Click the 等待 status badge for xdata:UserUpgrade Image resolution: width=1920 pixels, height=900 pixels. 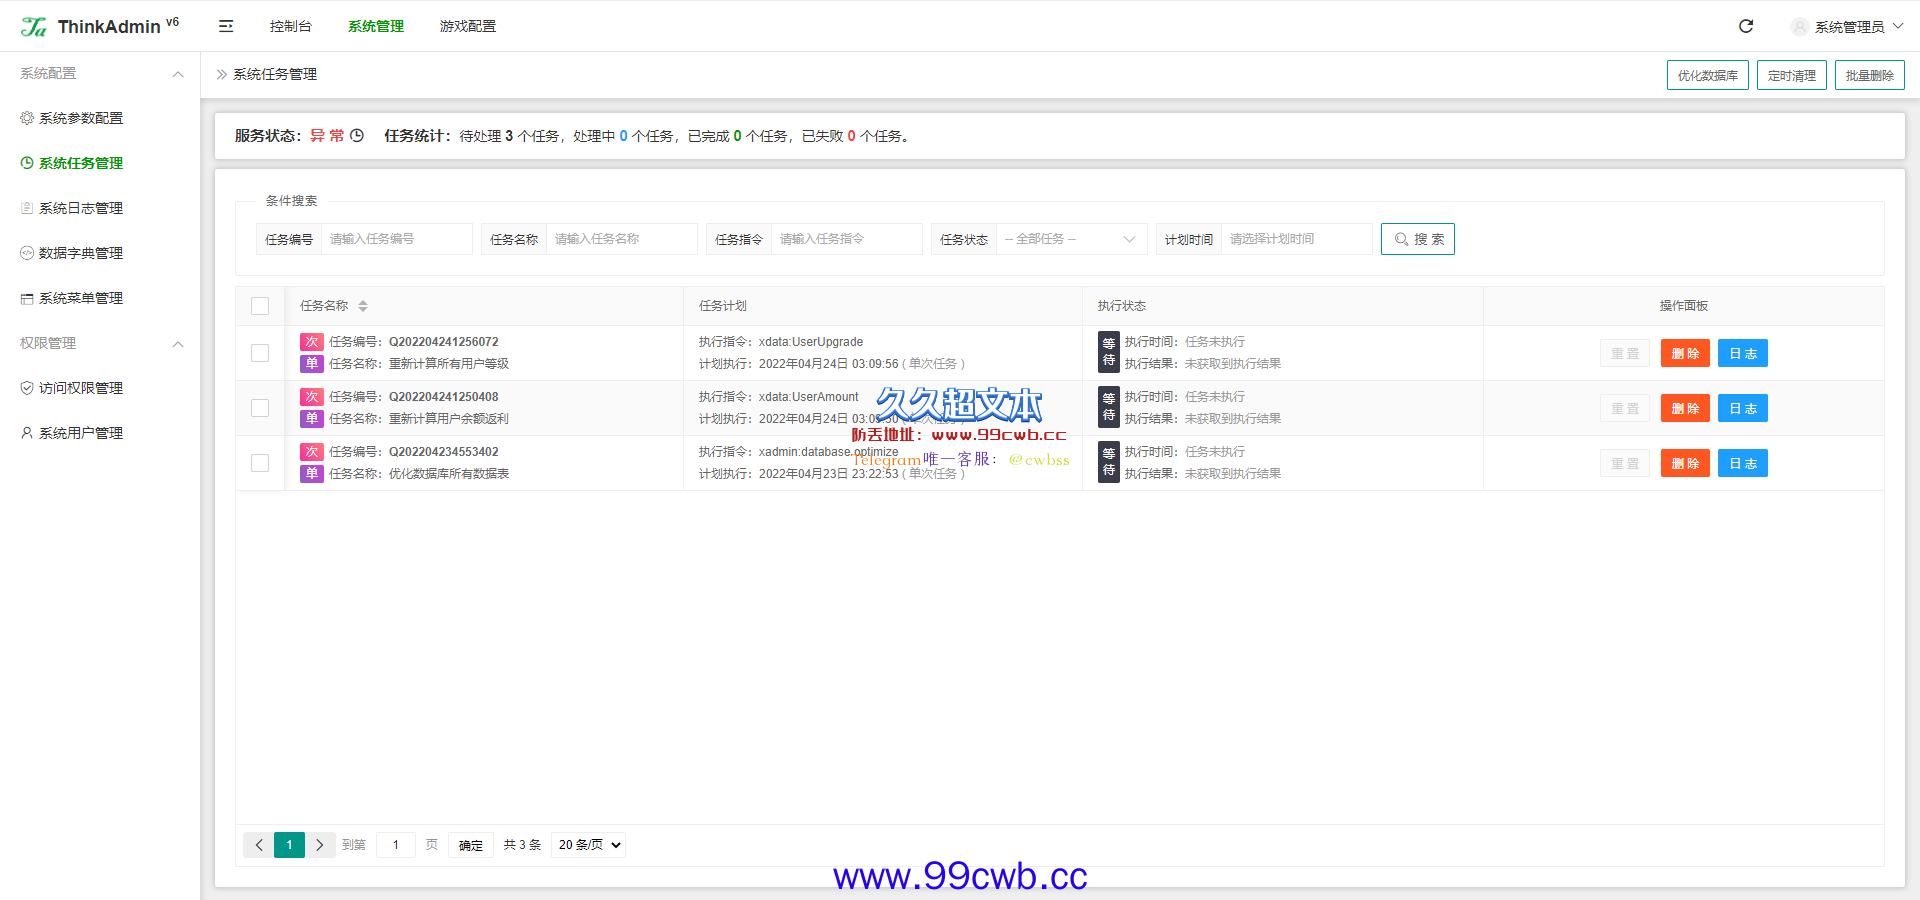pos(1108,352)
